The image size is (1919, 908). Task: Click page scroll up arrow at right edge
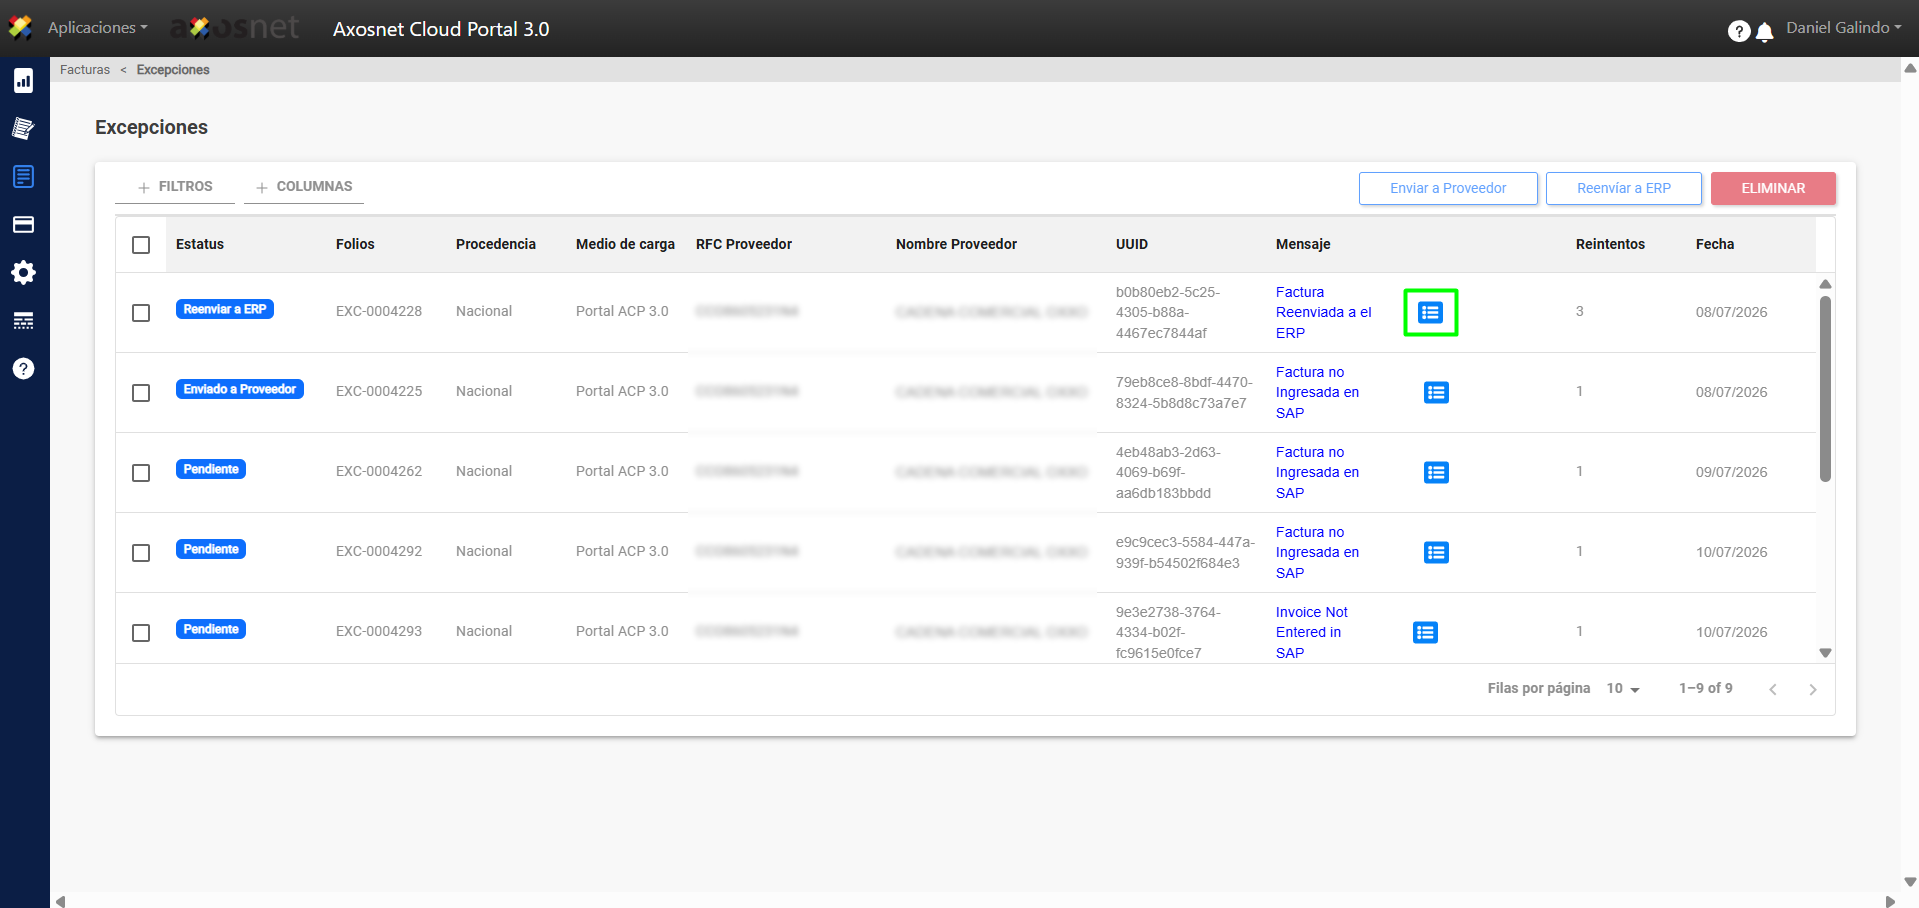pos(1910,69)
